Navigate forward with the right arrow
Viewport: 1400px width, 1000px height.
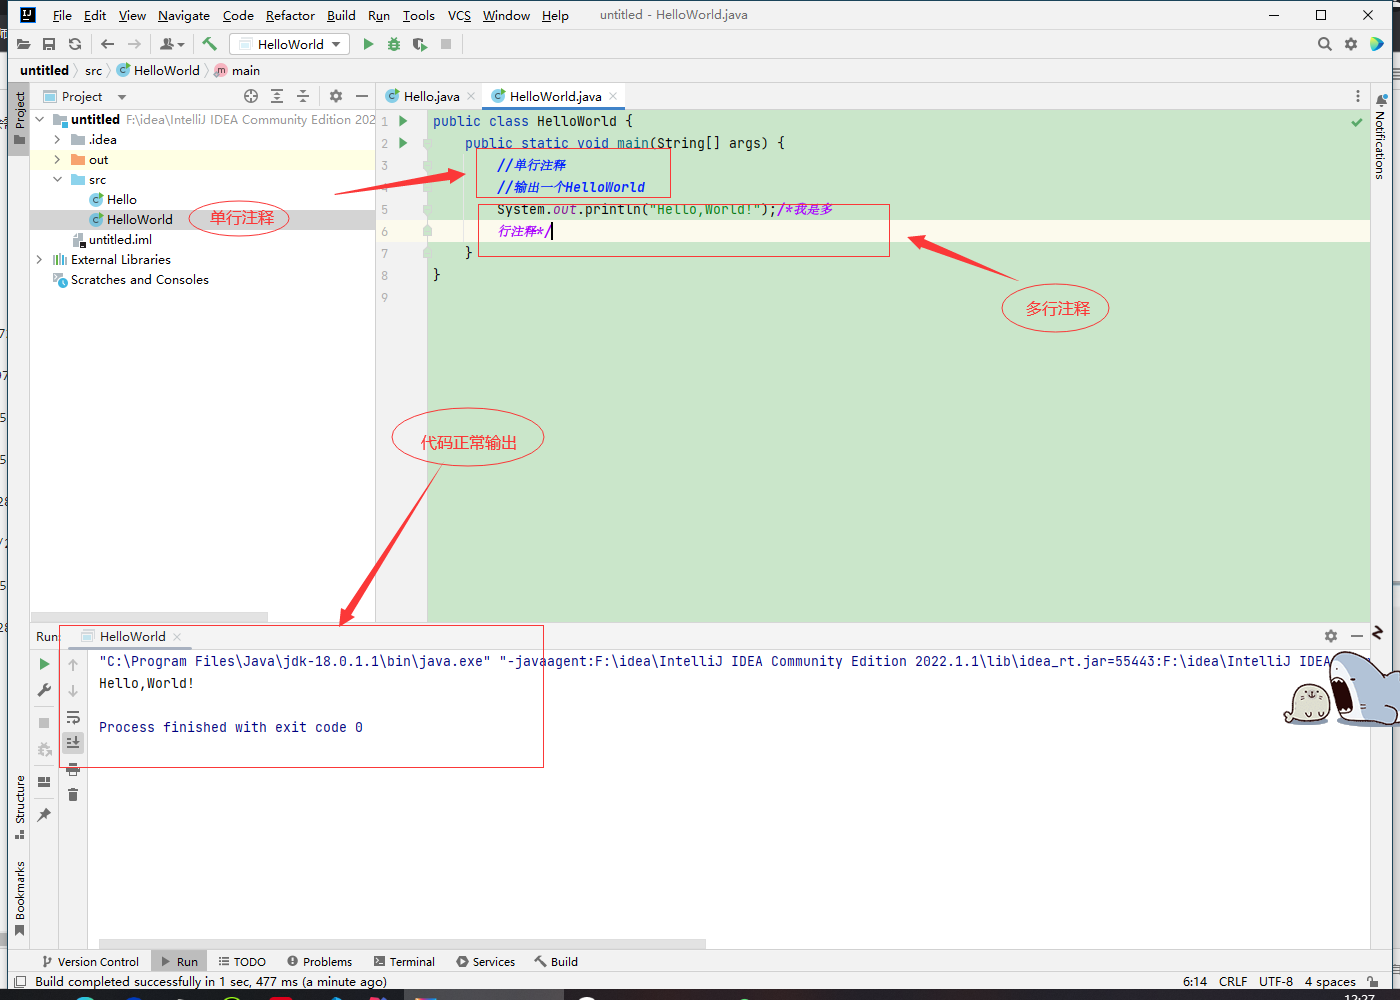[x=134, y=44]
